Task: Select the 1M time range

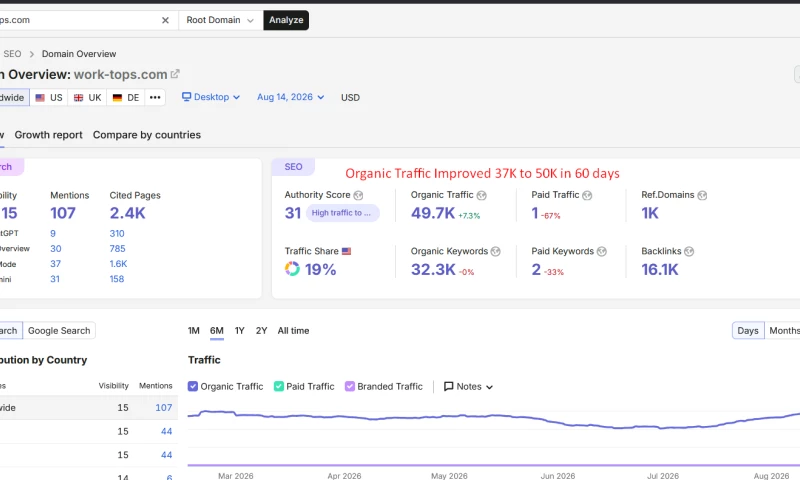Action: (193, 331)
